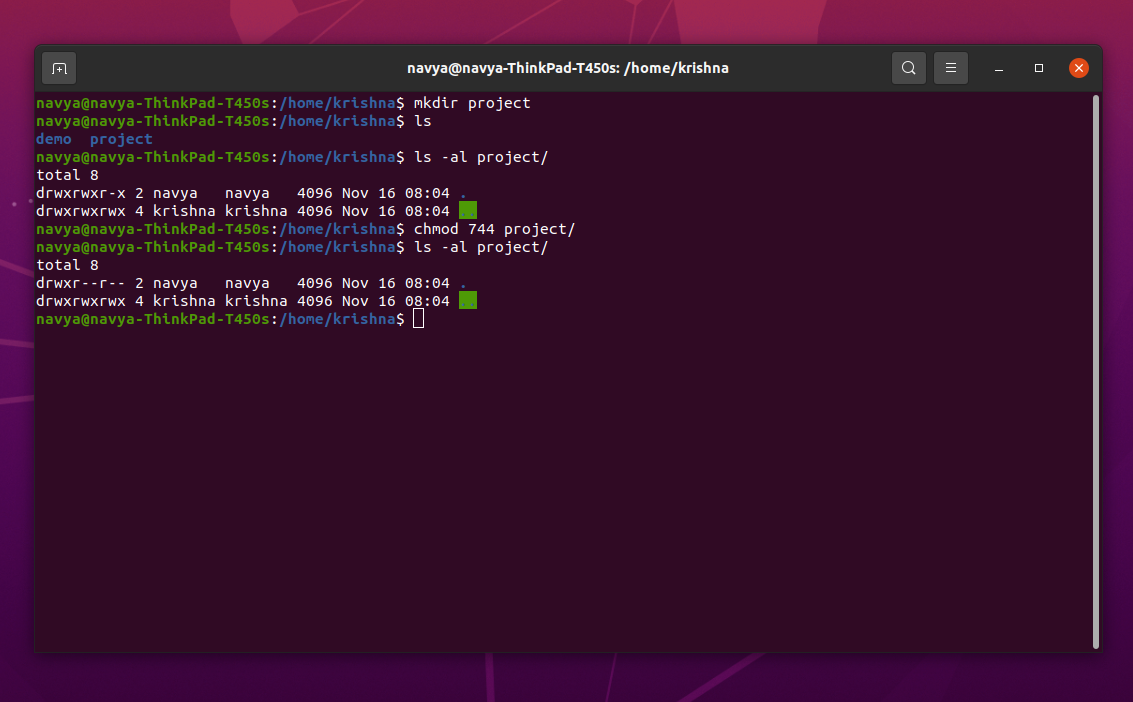Click the 'mkdir project' command text
The width and height of the screenshot is (1133, 702).
coord(472,102)
